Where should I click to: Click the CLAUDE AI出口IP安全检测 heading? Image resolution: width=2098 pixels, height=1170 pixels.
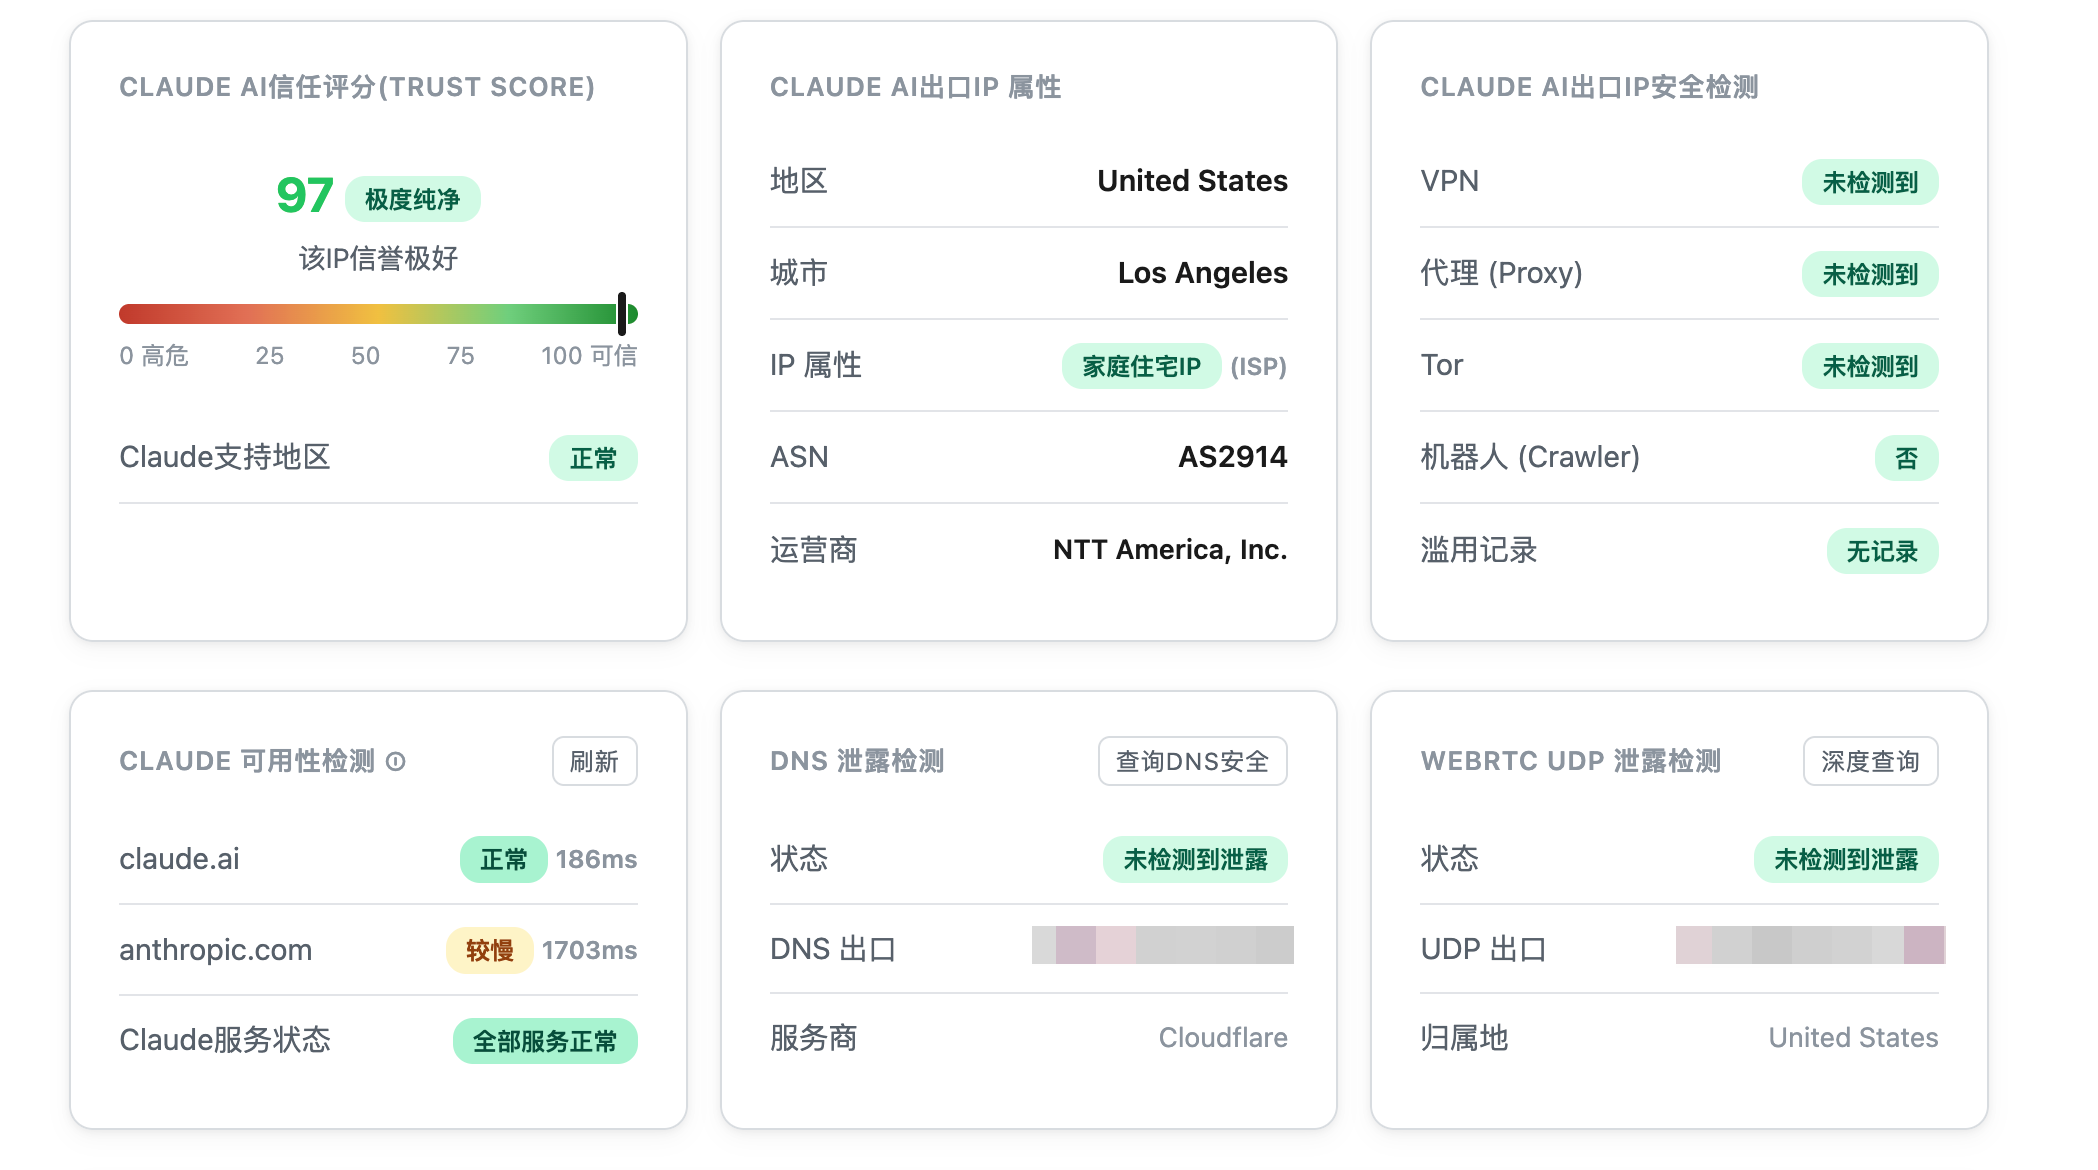click(1589, 87)
